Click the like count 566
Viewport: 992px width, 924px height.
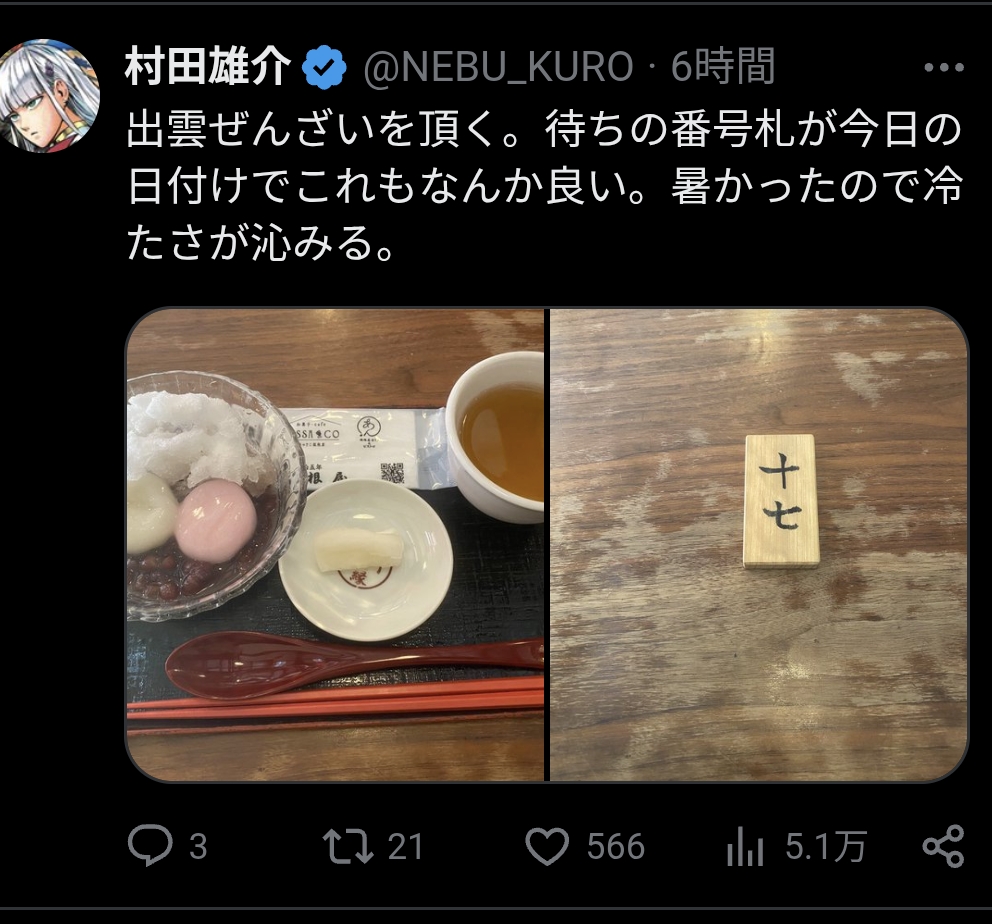(616, 847)
